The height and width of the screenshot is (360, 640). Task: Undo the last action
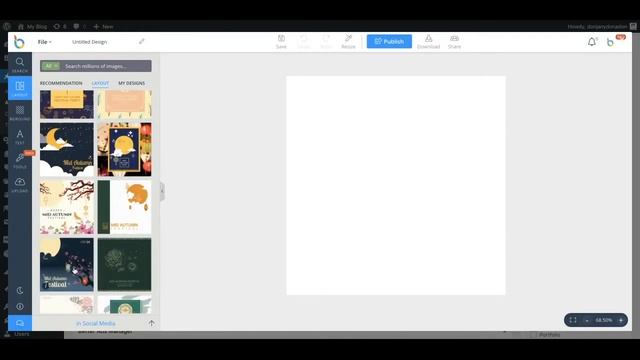point(304,42)
